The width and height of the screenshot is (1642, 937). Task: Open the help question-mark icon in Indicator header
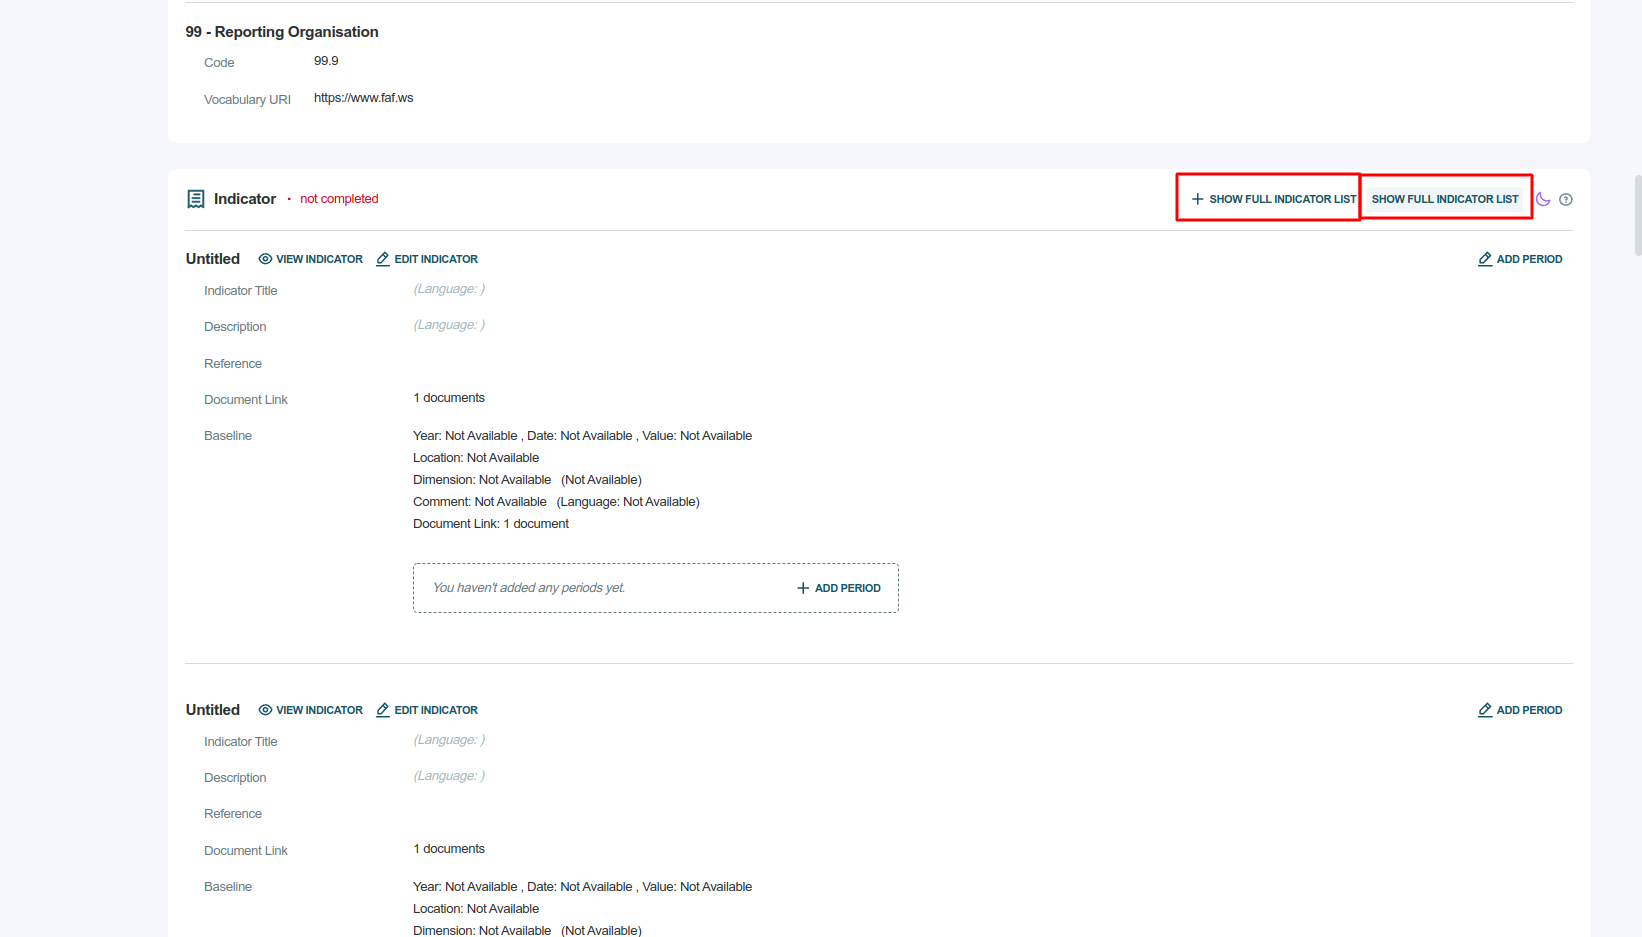(x=1566, y=199)
